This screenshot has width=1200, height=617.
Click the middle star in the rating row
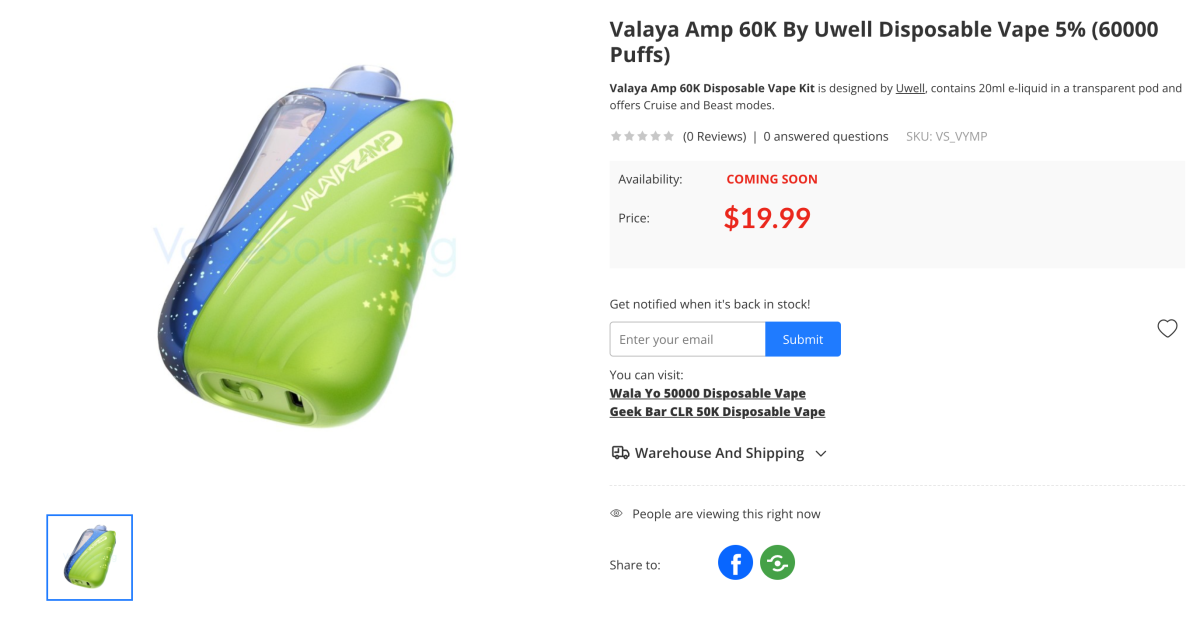(641, 135)
